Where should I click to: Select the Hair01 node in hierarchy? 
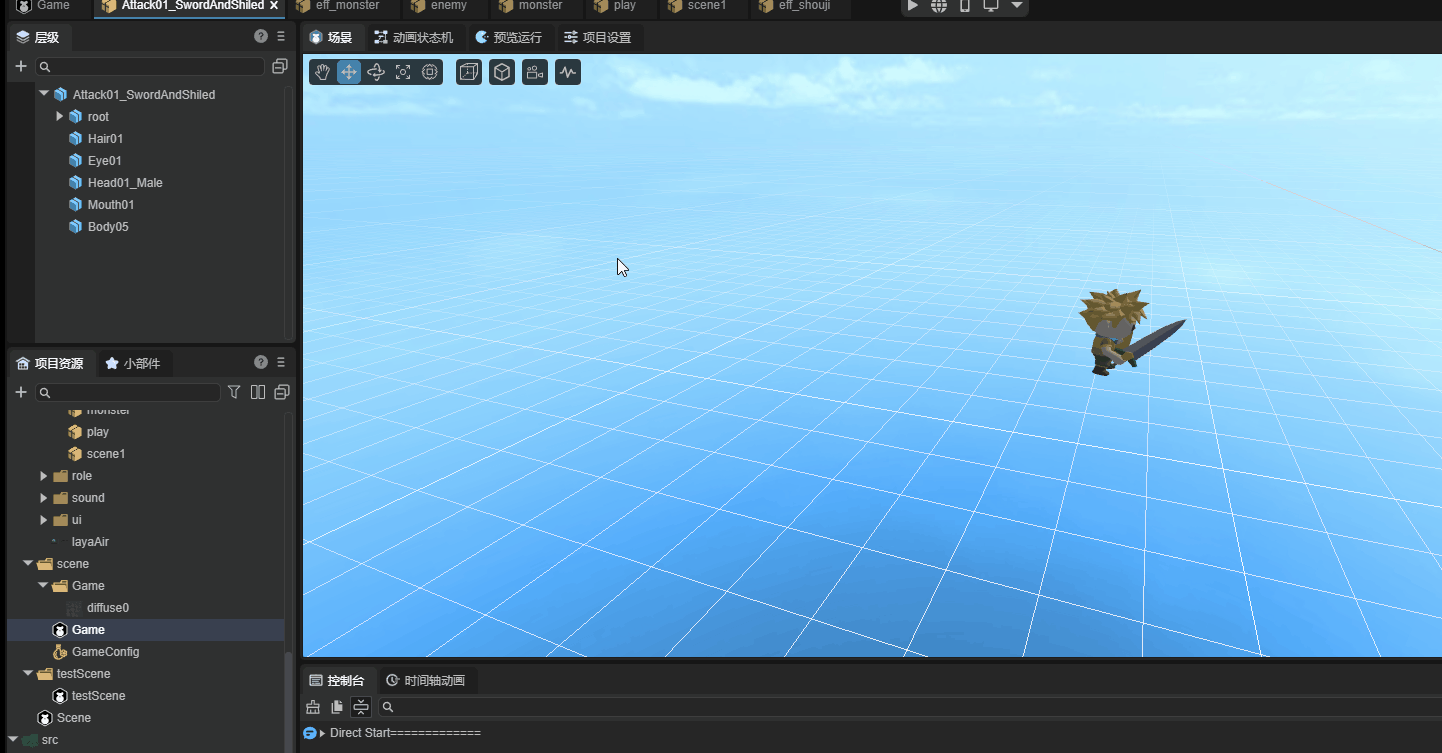(105, 139)
